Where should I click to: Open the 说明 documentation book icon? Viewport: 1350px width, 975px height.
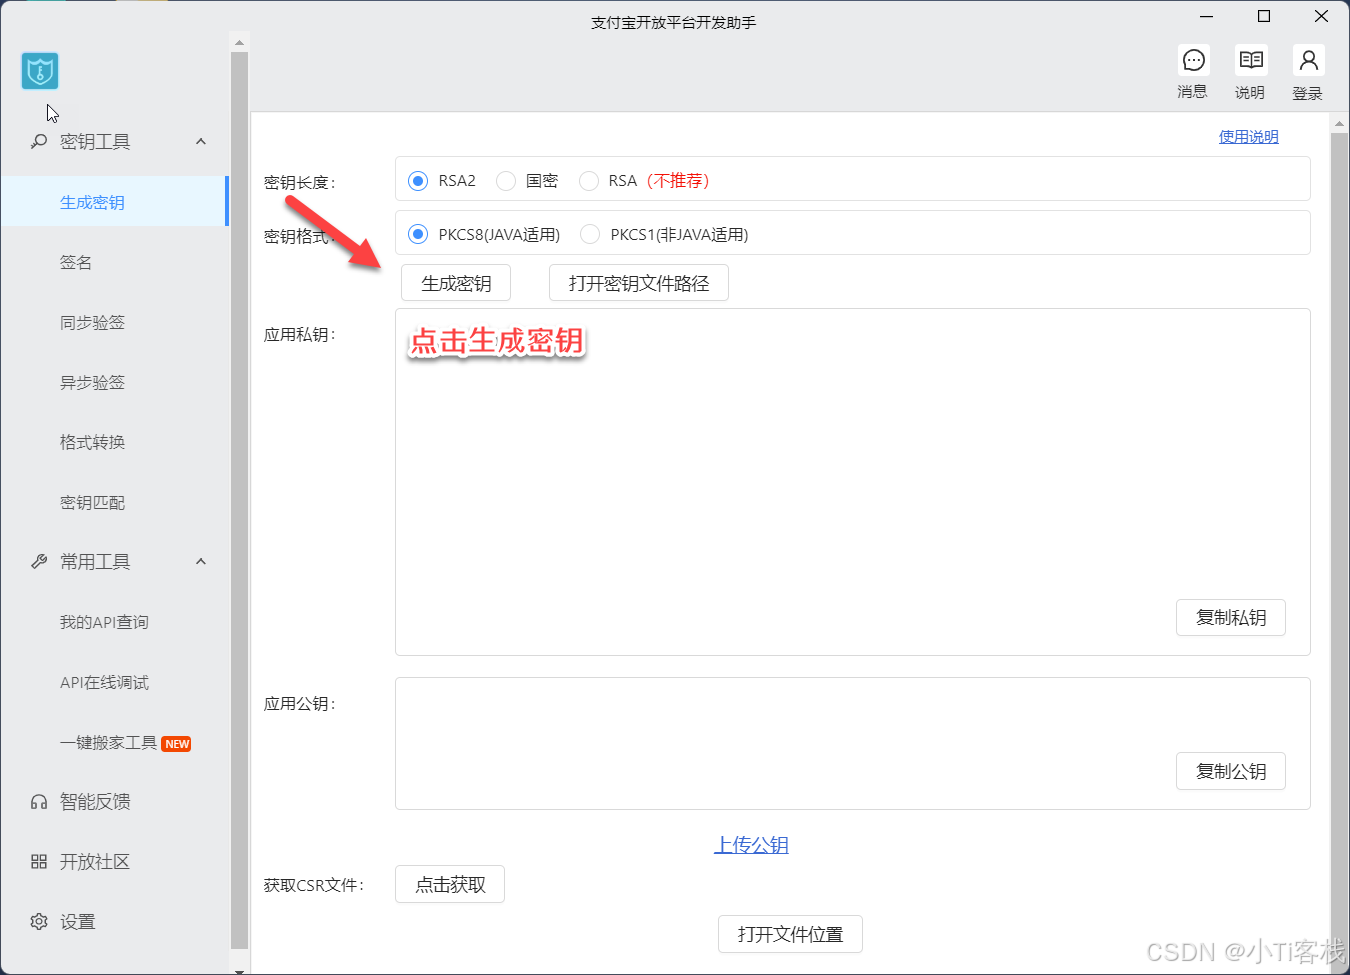pyautogui.click(x=1251, y=61)
